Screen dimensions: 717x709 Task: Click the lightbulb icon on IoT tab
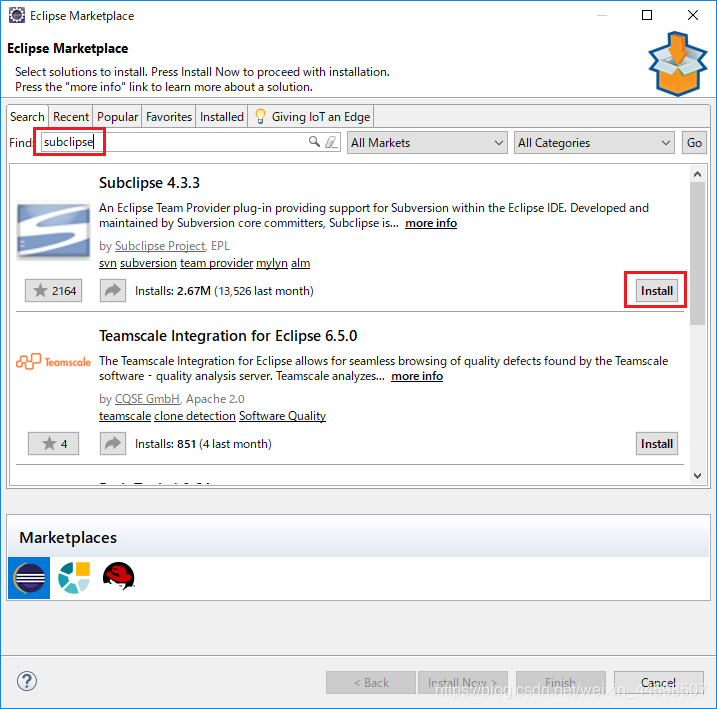coord(260,116)
